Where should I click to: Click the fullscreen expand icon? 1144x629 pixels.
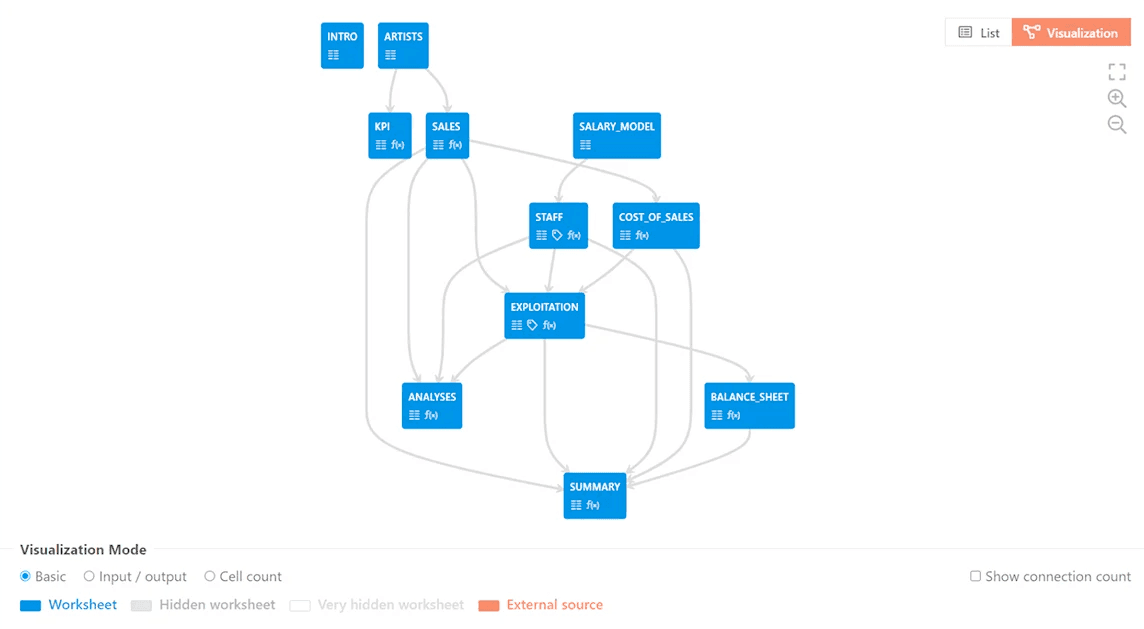1117,72
